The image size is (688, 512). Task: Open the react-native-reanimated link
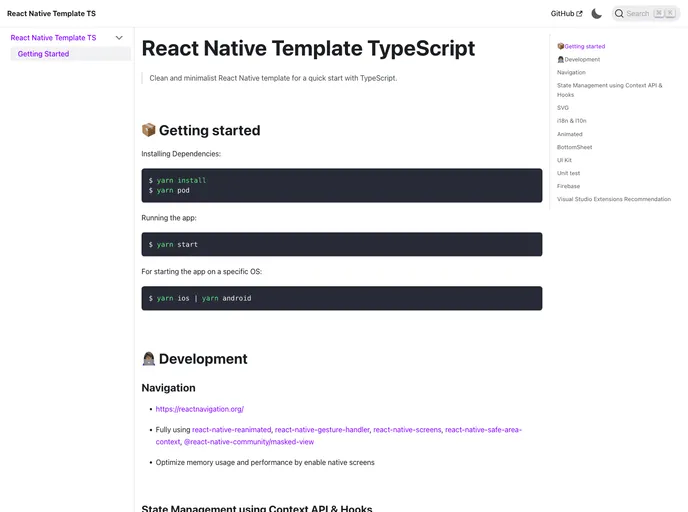pyautogui.click(x=232, y=430)
